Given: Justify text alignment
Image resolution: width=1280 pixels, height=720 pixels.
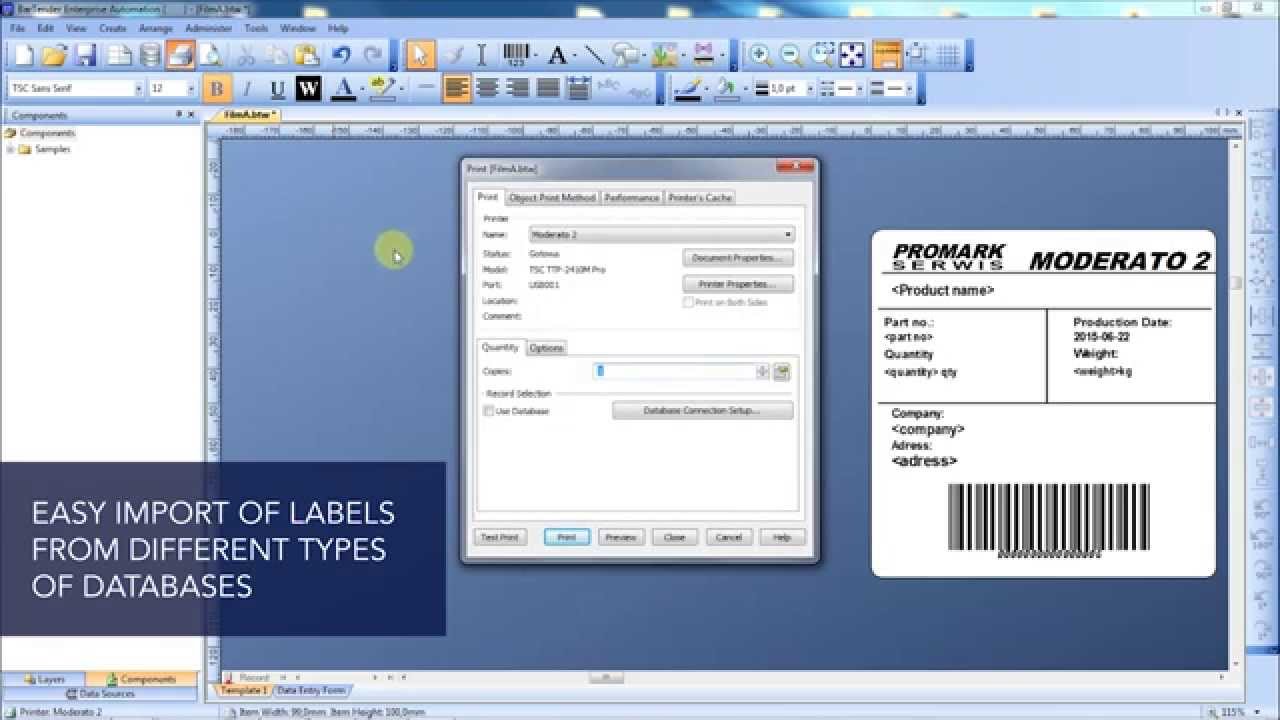Looking at the screenshot, I should pyautogui.click(x=548, y=88).
